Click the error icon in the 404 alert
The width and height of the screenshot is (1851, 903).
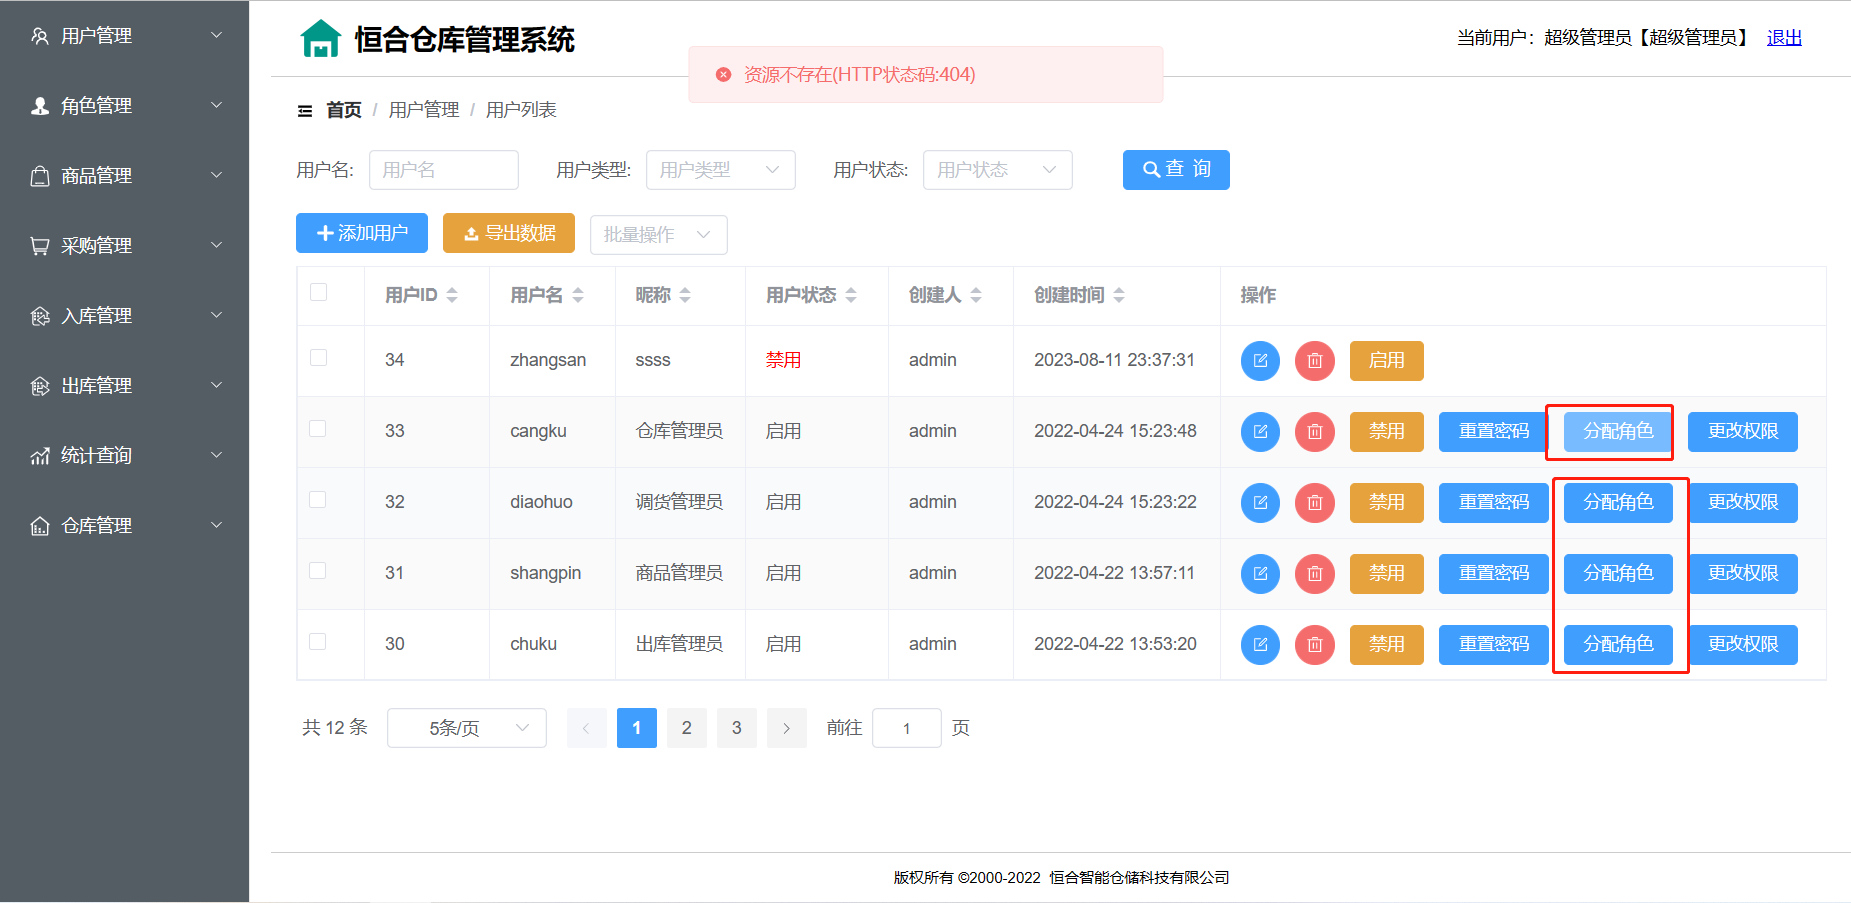(x=723, y=74)
